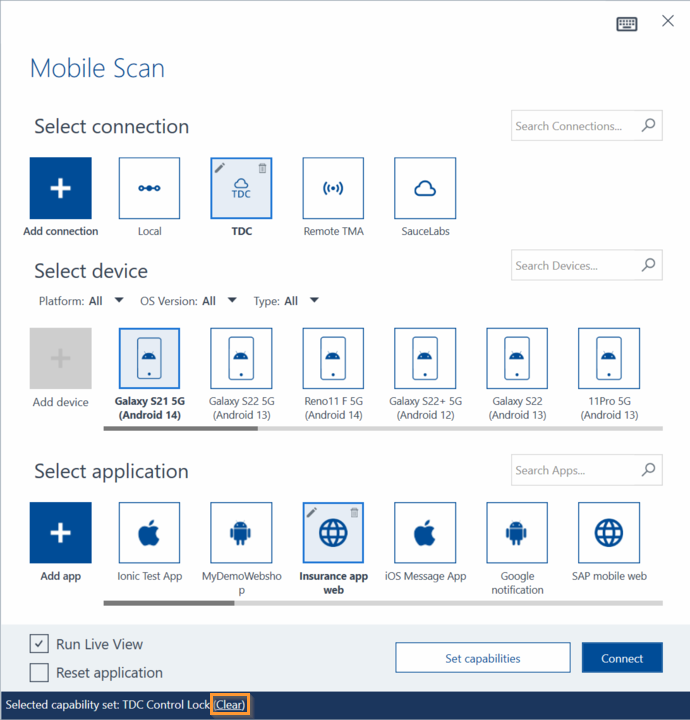The height and width of the screenshot is (720, 690).
Task: Click the Add connection plus tile
Action: click(61, 188)
